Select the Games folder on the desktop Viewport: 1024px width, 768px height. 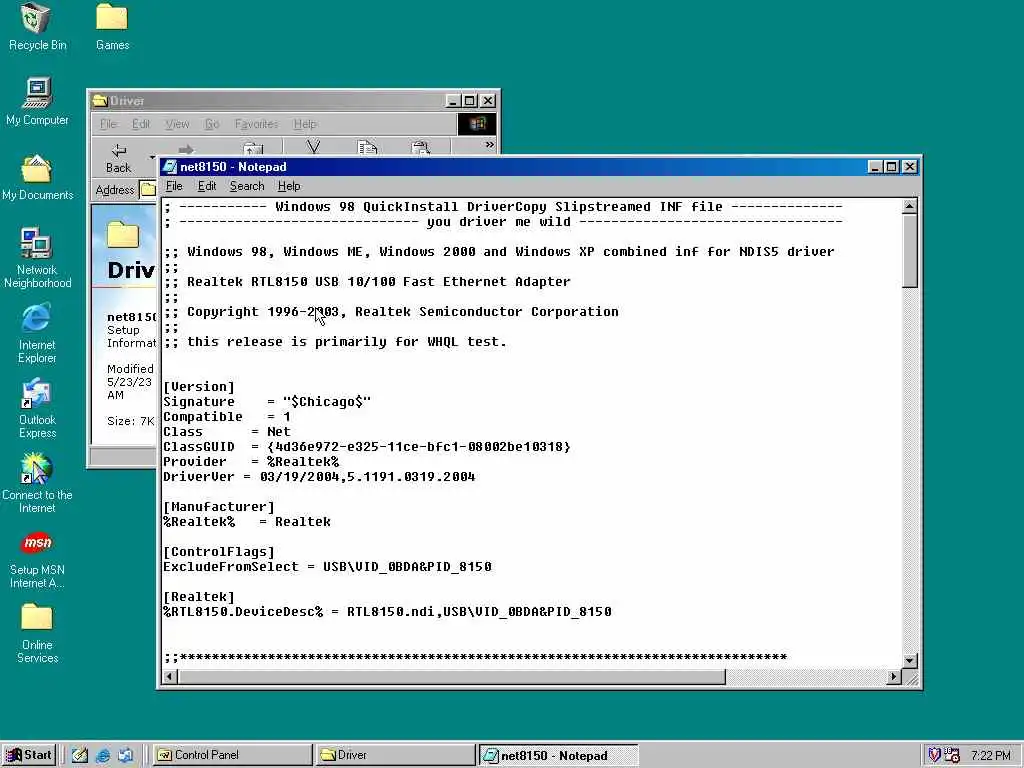point(112,26)
